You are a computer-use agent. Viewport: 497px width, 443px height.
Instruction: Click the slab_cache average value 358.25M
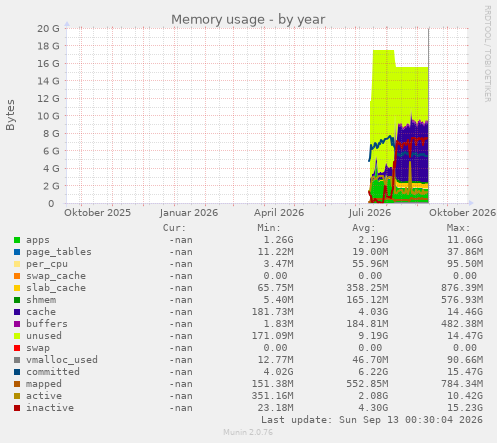tap(367, 288)
